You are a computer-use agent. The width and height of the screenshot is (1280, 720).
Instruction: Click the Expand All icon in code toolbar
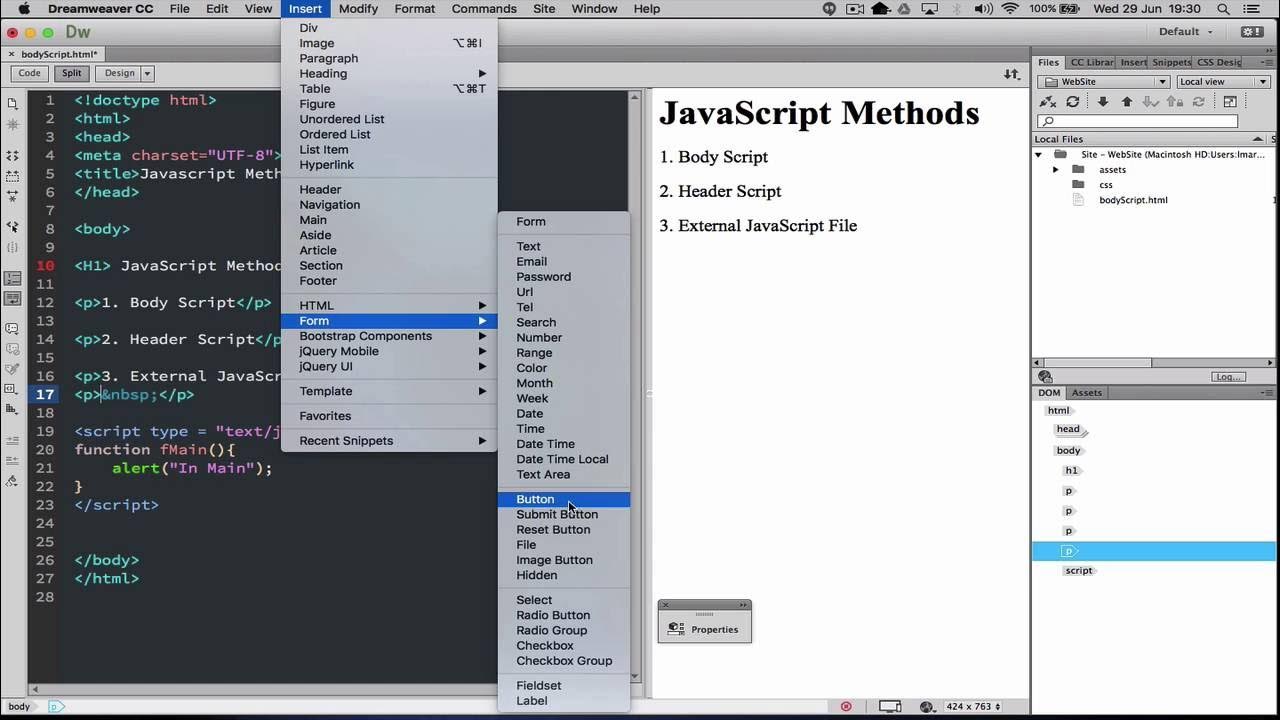12,196
